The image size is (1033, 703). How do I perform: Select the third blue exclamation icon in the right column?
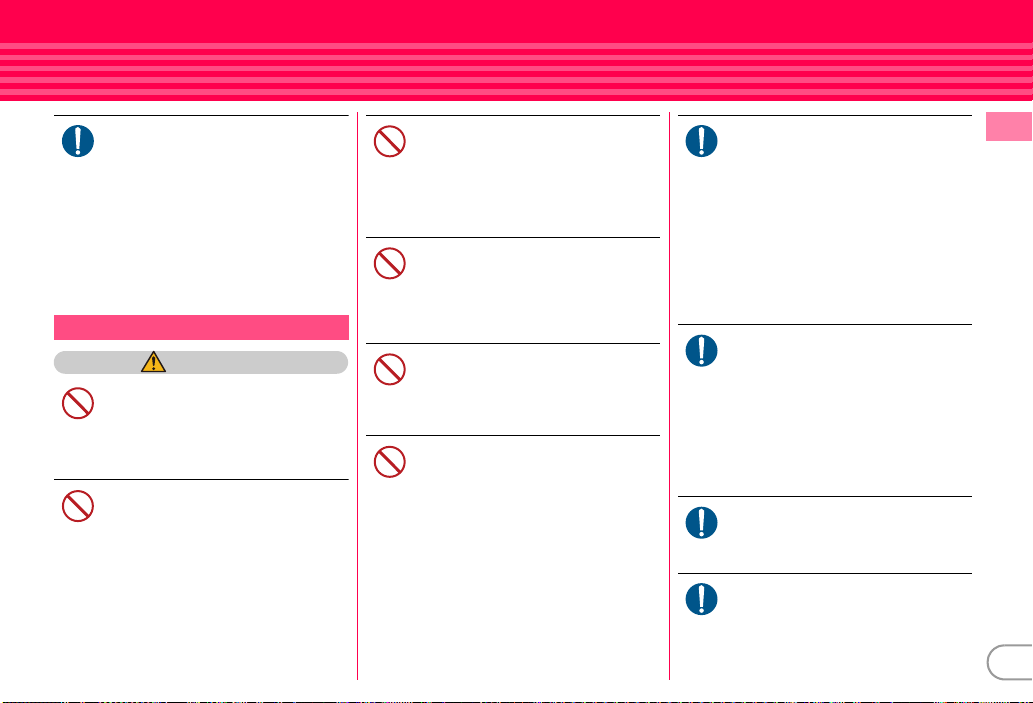pyautogui.click(x=702, y=523)
